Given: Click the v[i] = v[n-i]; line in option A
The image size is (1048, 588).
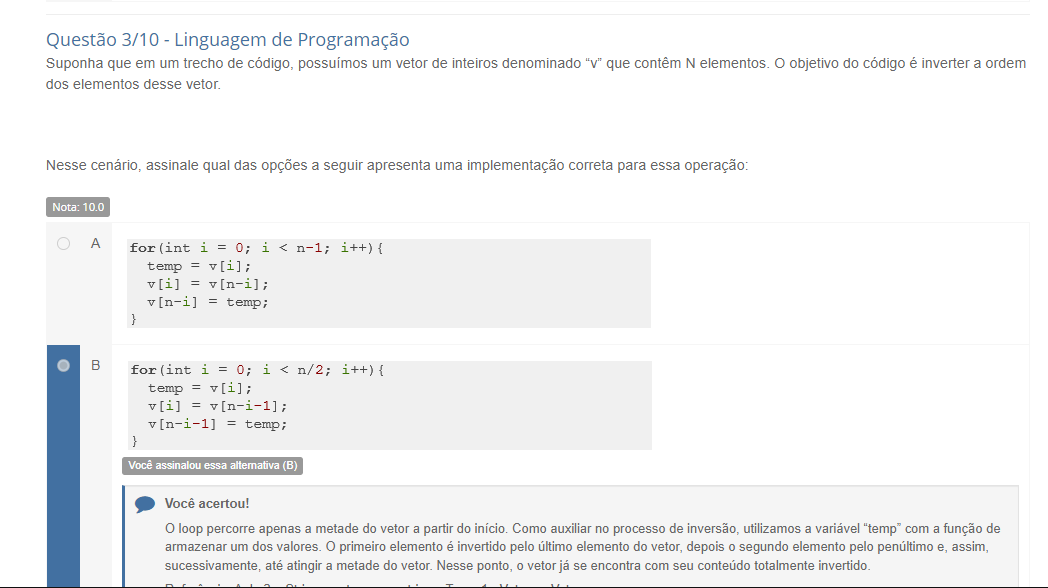Looking at the screenshot, I should (208, 284).
